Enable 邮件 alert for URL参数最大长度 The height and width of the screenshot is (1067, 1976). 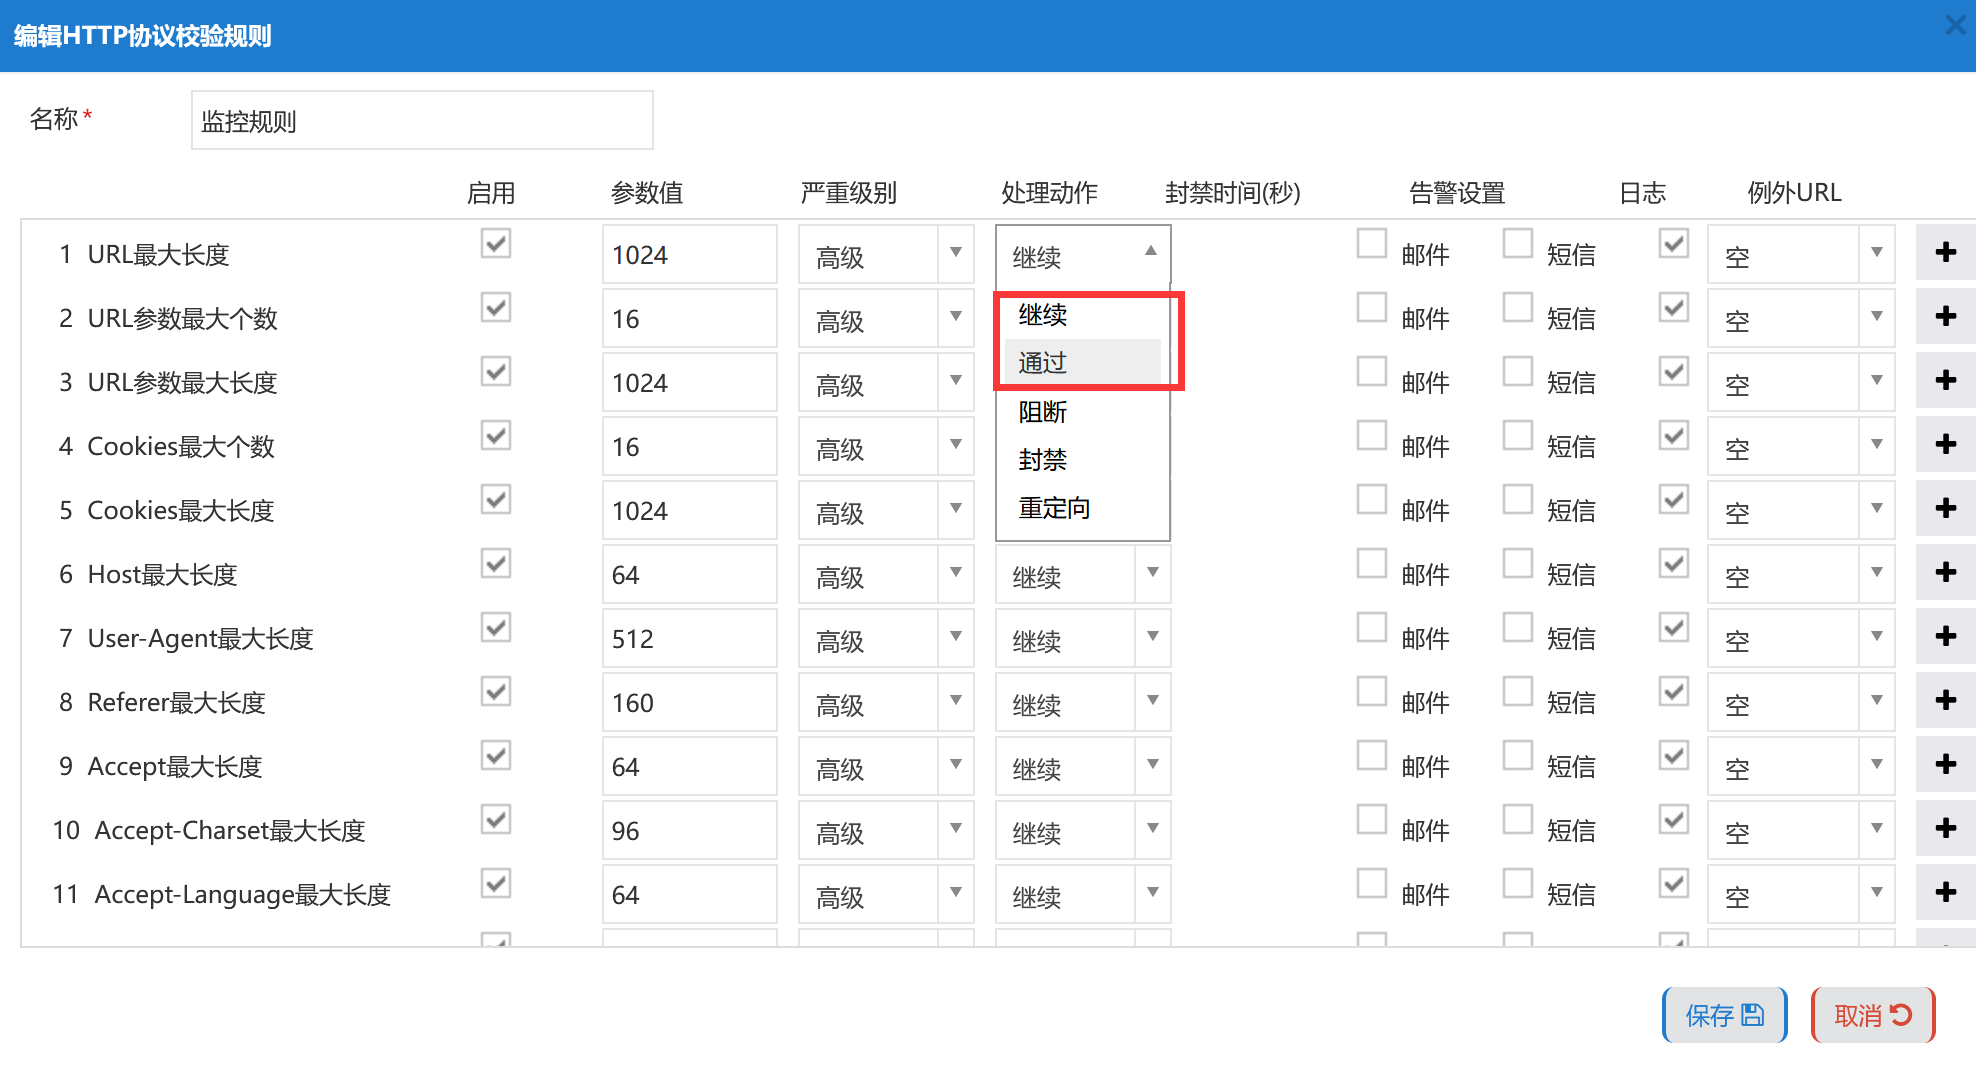[x=1372, y=372]
